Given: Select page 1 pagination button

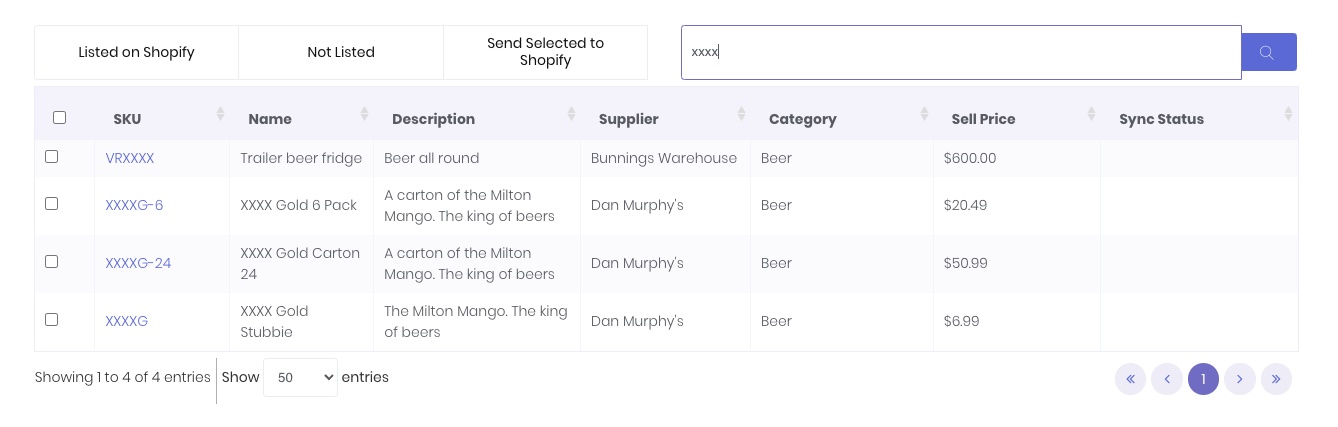Looking at the screenshot, I should 1203,379.
